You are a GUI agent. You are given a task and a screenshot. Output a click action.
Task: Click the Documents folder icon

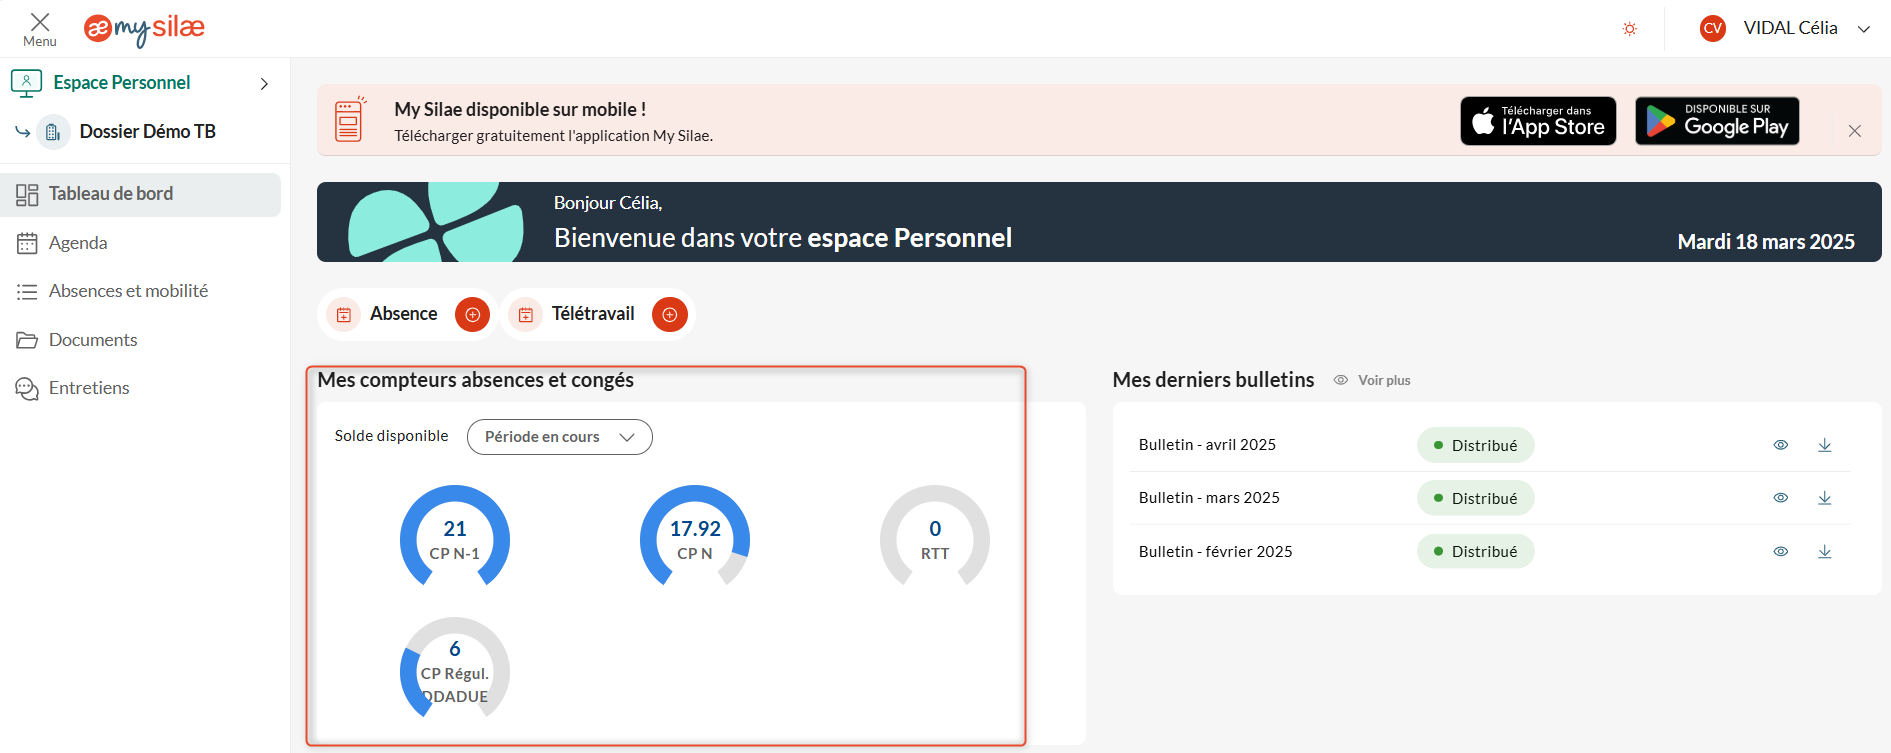click(27, 340)
